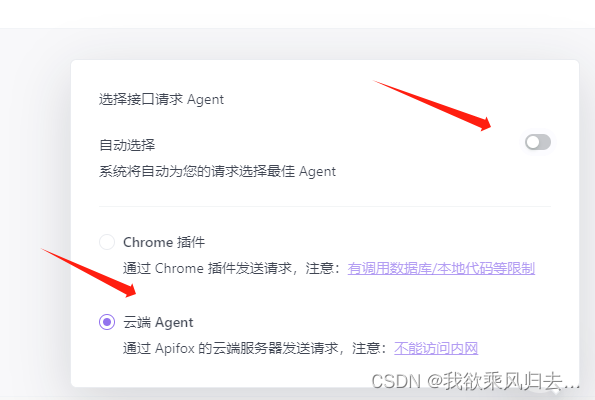
Task: Click the 通过 Chrome 插件发送请求 description text
Action: click(x=207, y=268)
